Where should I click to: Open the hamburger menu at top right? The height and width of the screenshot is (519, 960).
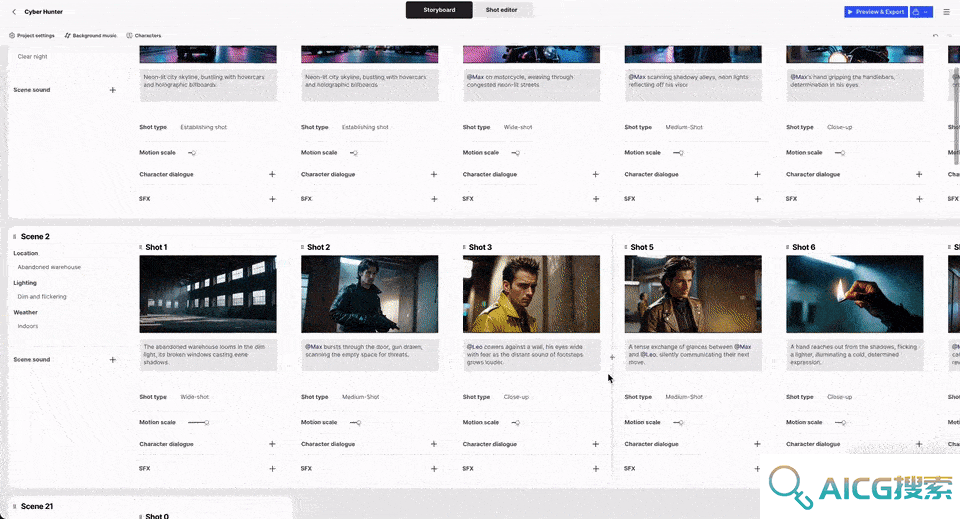(947, 12)
